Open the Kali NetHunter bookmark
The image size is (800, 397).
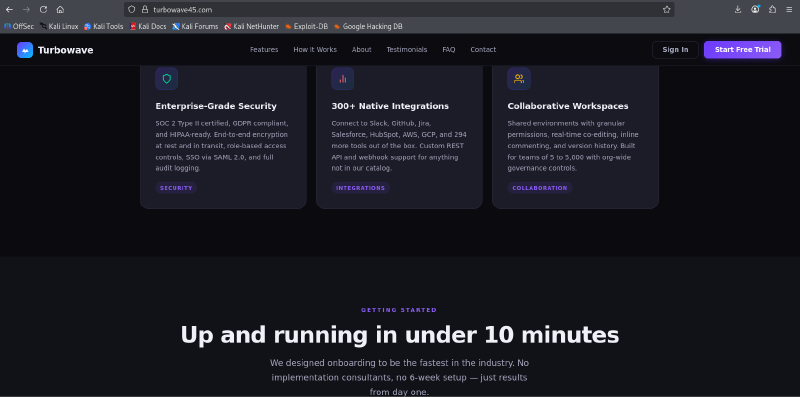pyautogui.click(x=252, y=26)
